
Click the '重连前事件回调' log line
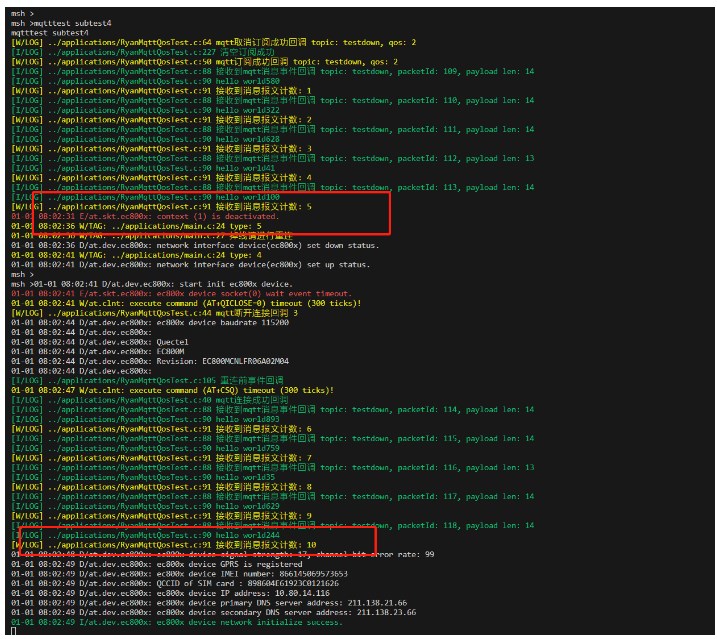[147, 381]
